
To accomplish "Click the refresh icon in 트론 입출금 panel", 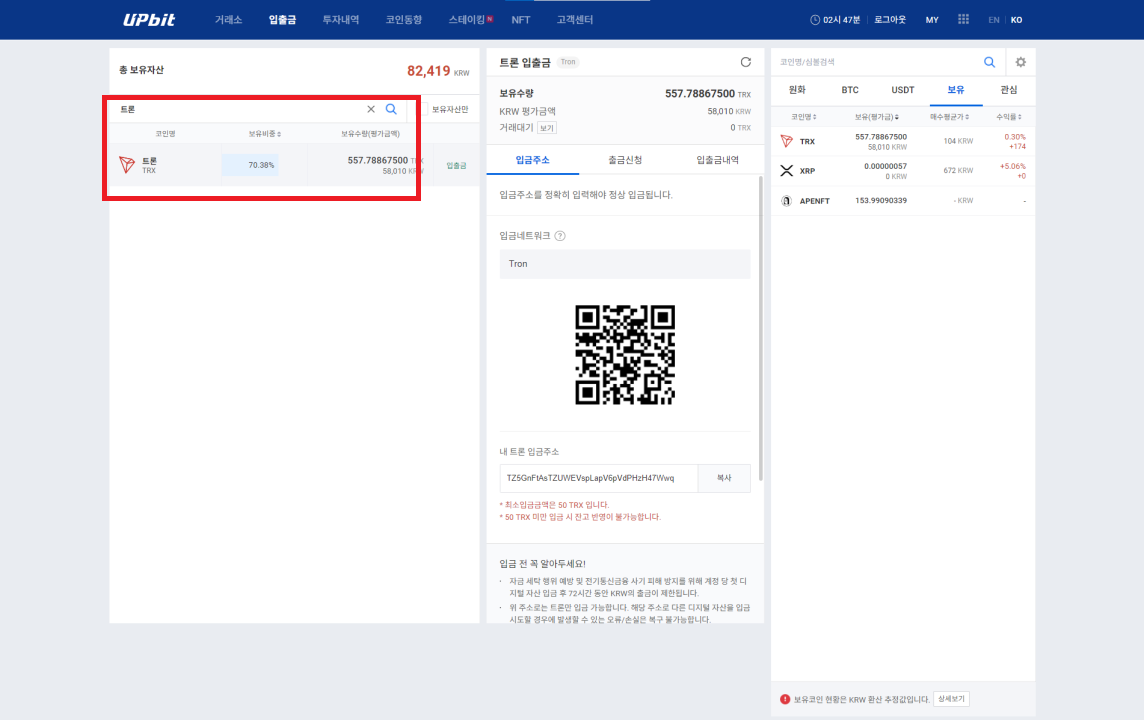I will click(x=746, y=62).
